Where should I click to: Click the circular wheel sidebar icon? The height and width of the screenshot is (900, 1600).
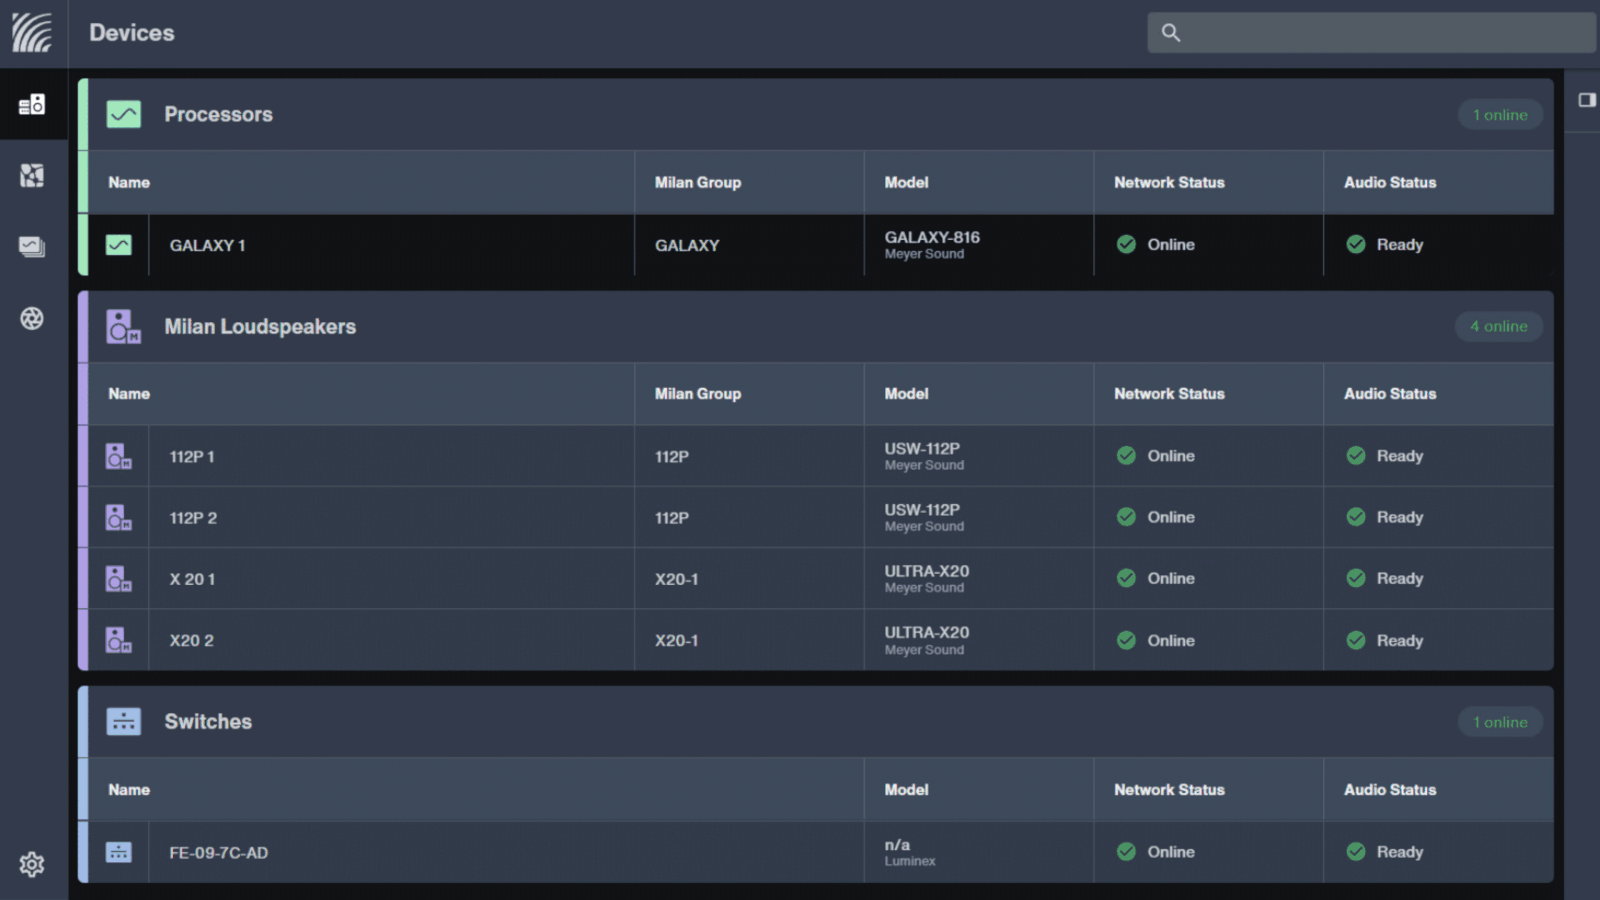32,319
